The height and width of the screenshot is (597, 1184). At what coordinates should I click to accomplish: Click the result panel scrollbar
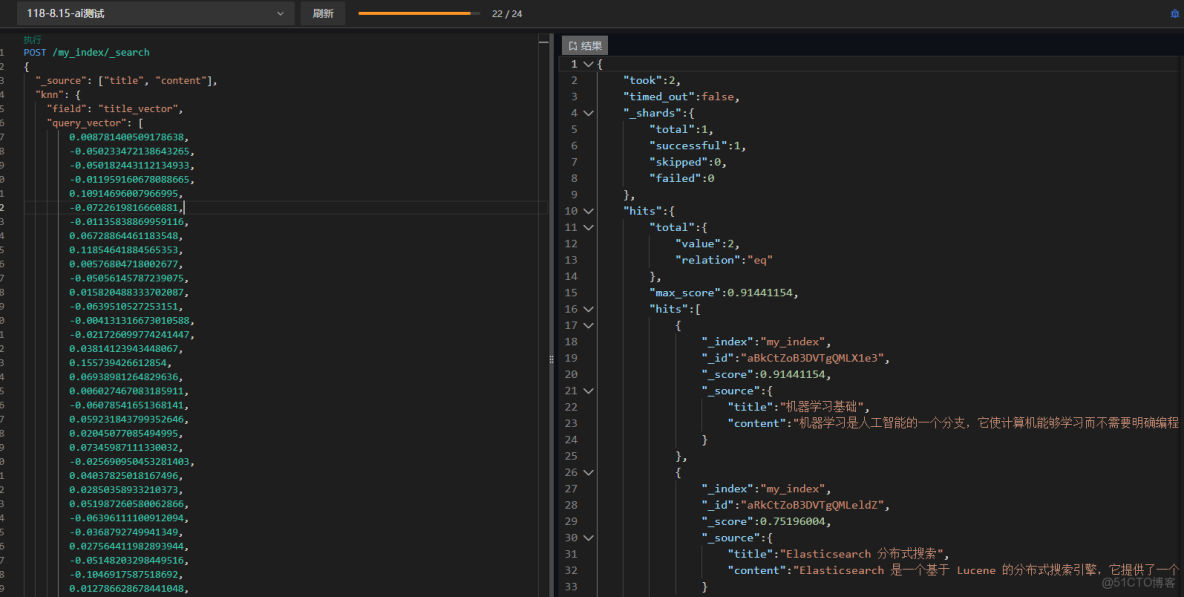tap(1180, 200)
